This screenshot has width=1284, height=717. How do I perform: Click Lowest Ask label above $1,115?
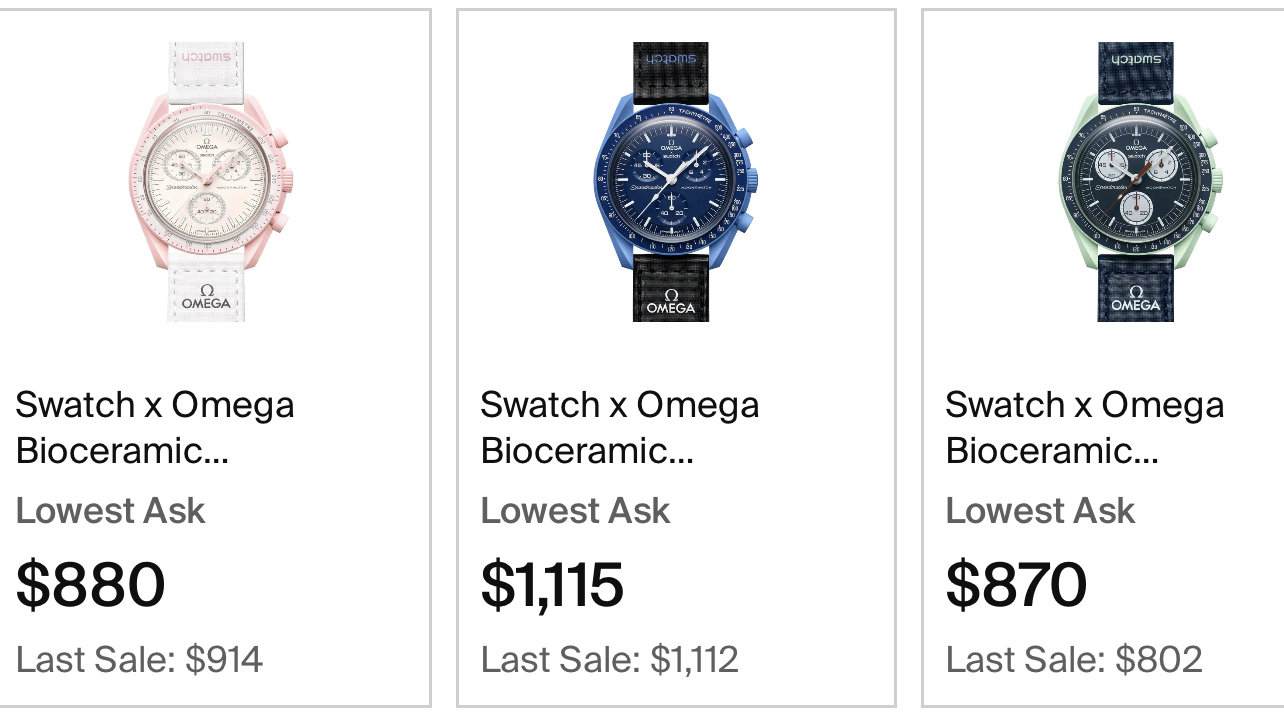coord(575,511)
